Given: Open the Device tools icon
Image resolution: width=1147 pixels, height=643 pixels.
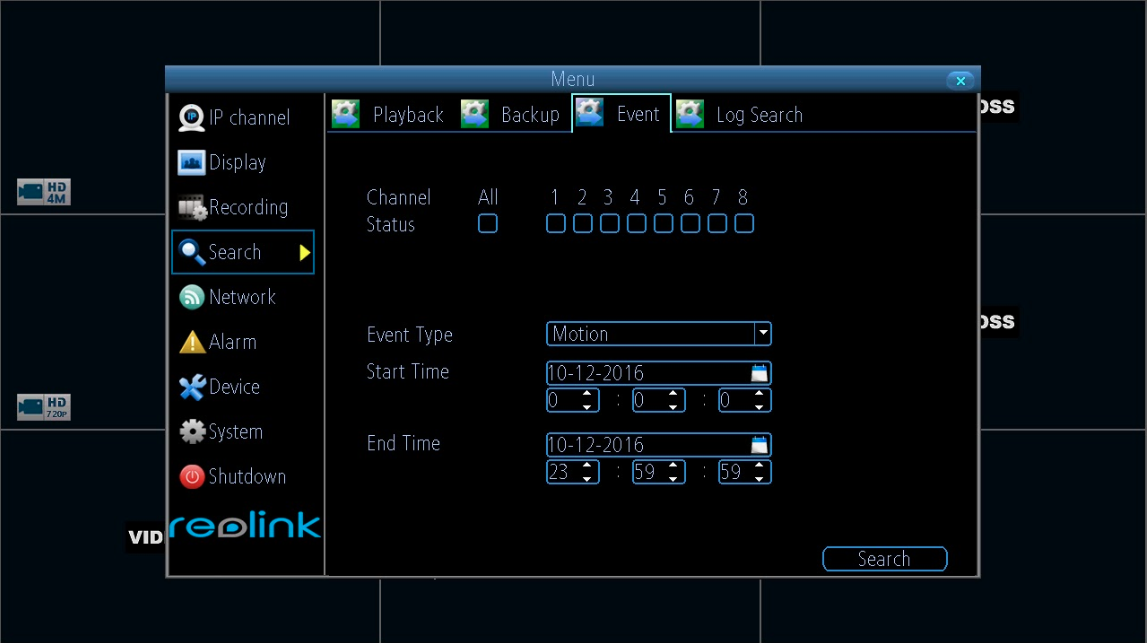Looking at the screenshot, I should (192, 386).
